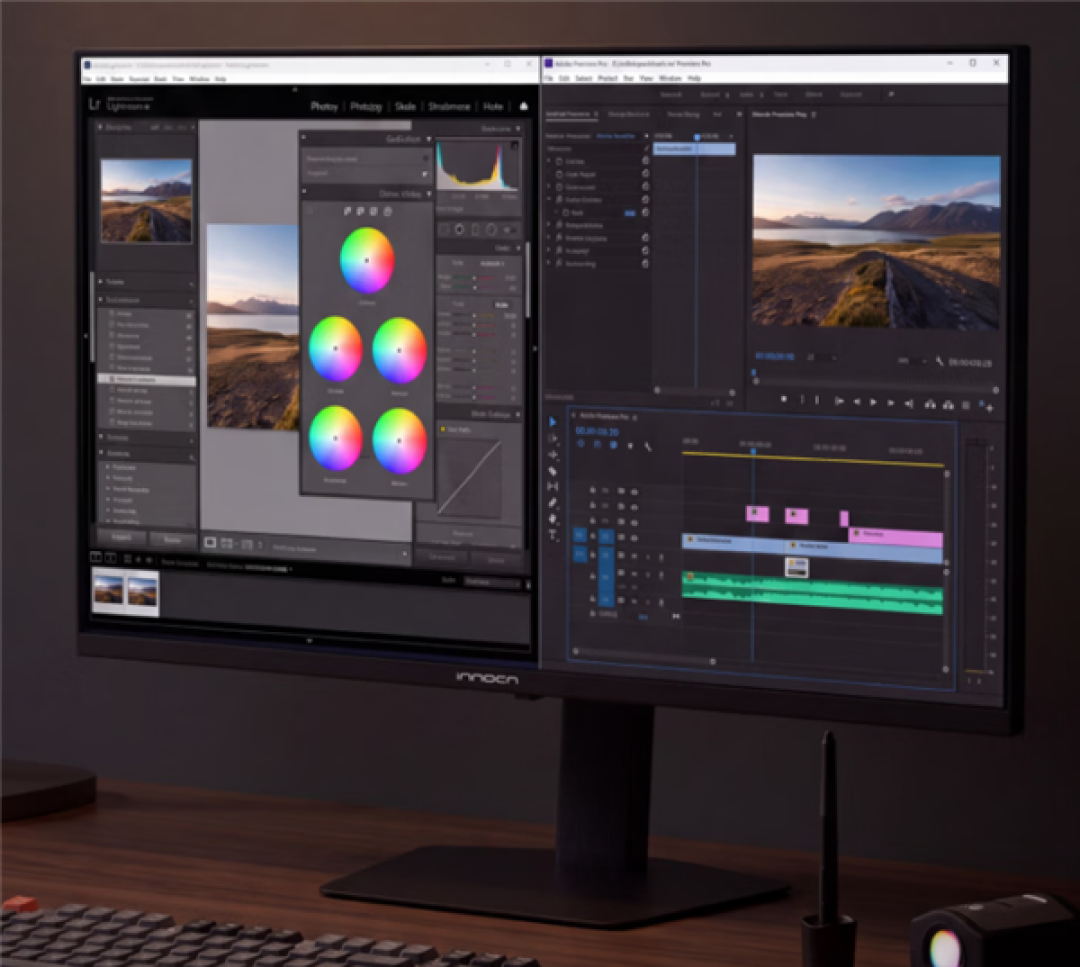
Task: Select the first module in Lightroom's module picker
Action: 324,106
